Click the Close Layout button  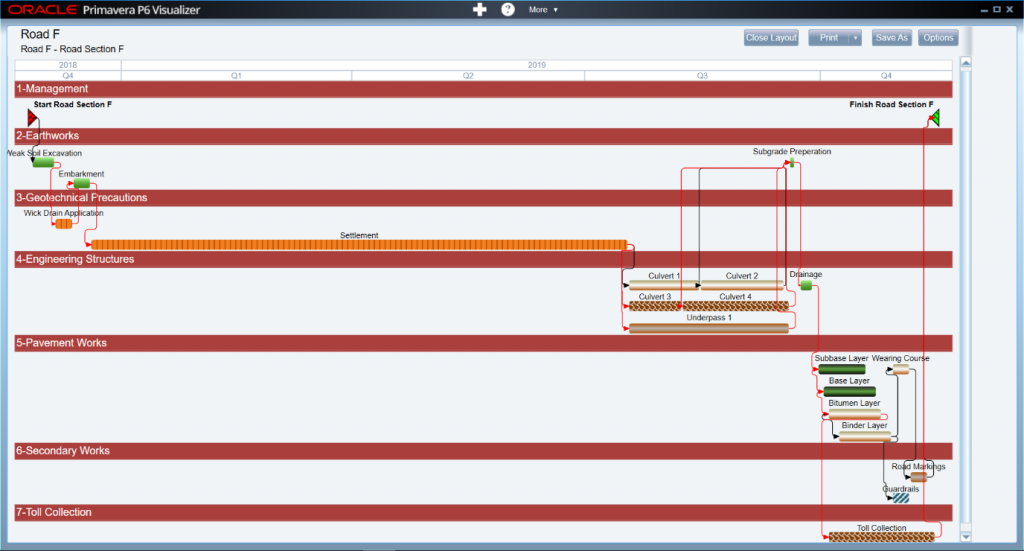[x=771, y=38]
